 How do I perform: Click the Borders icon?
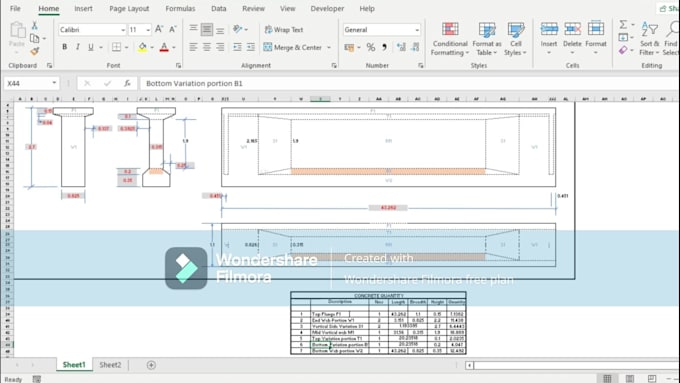[116, 47]
